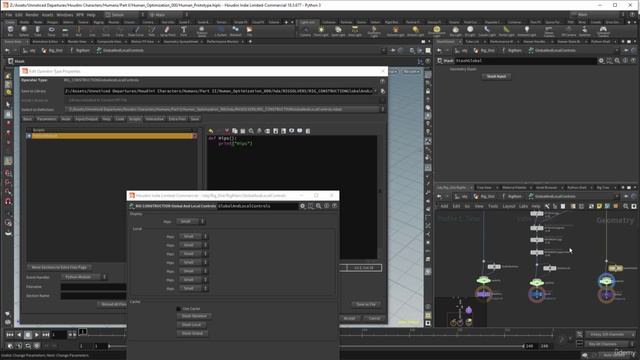Open the first Local Hips dropdown
Viewport: 640px width, 360px height.
coord(193,236)
